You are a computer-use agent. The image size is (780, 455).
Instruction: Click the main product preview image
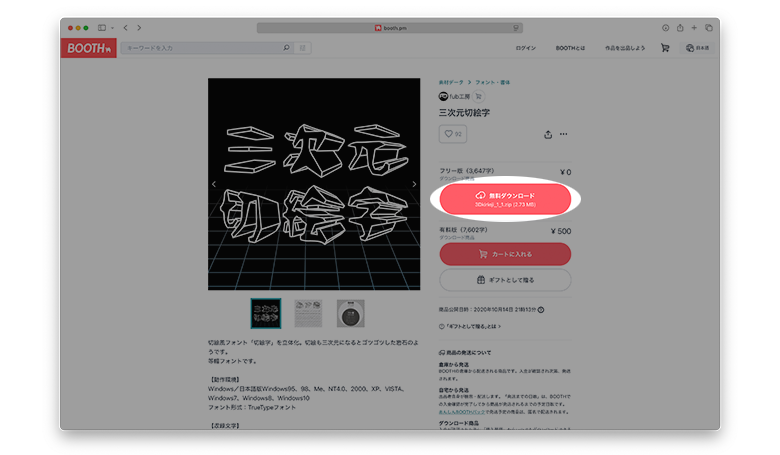click(x=314, y=184)
